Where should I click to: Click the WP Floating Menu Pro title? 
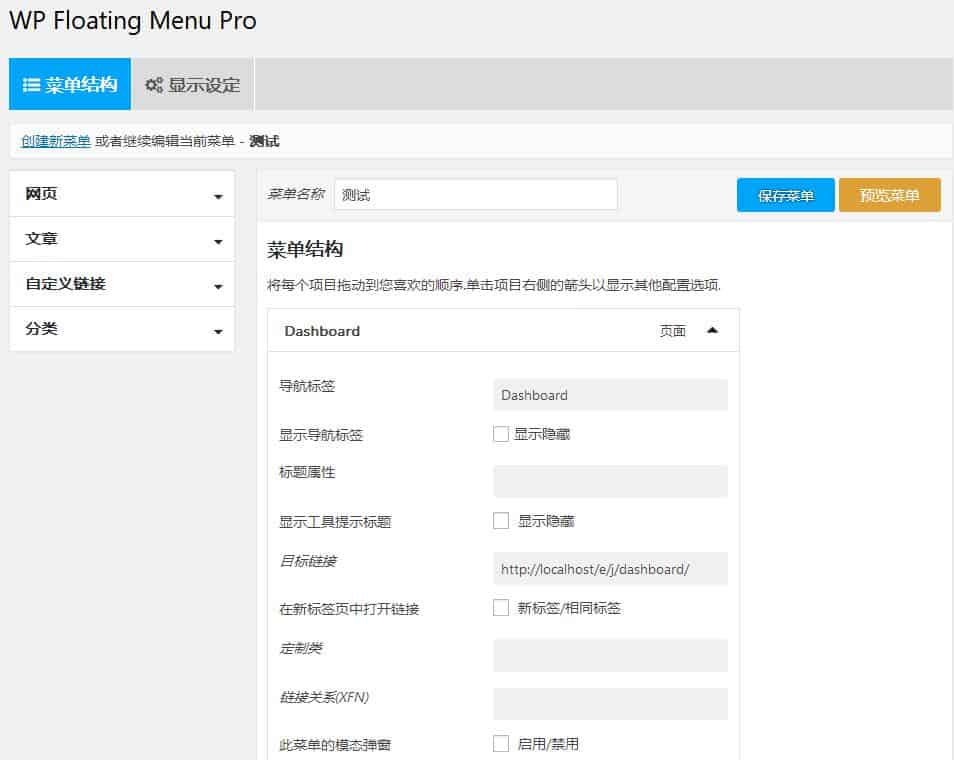click(133, 21)
